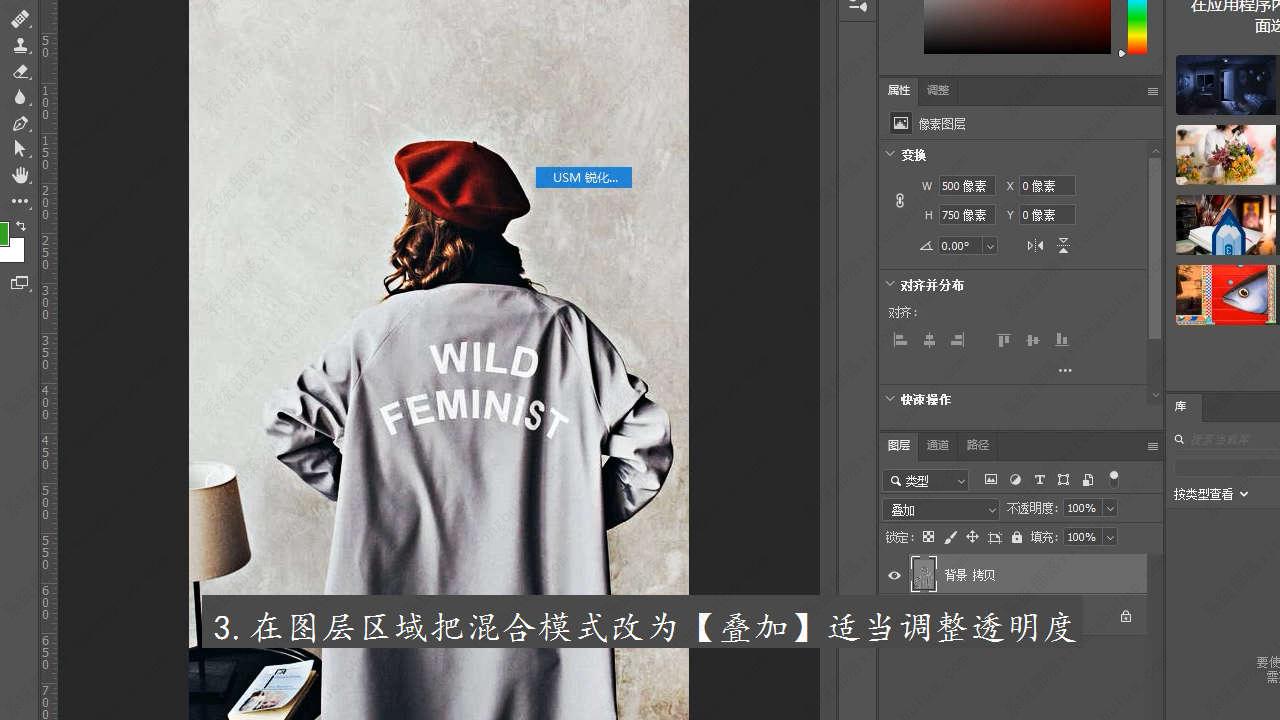Hide the 背景 拷贝 layer via eye icon

[x=894, y=575]
